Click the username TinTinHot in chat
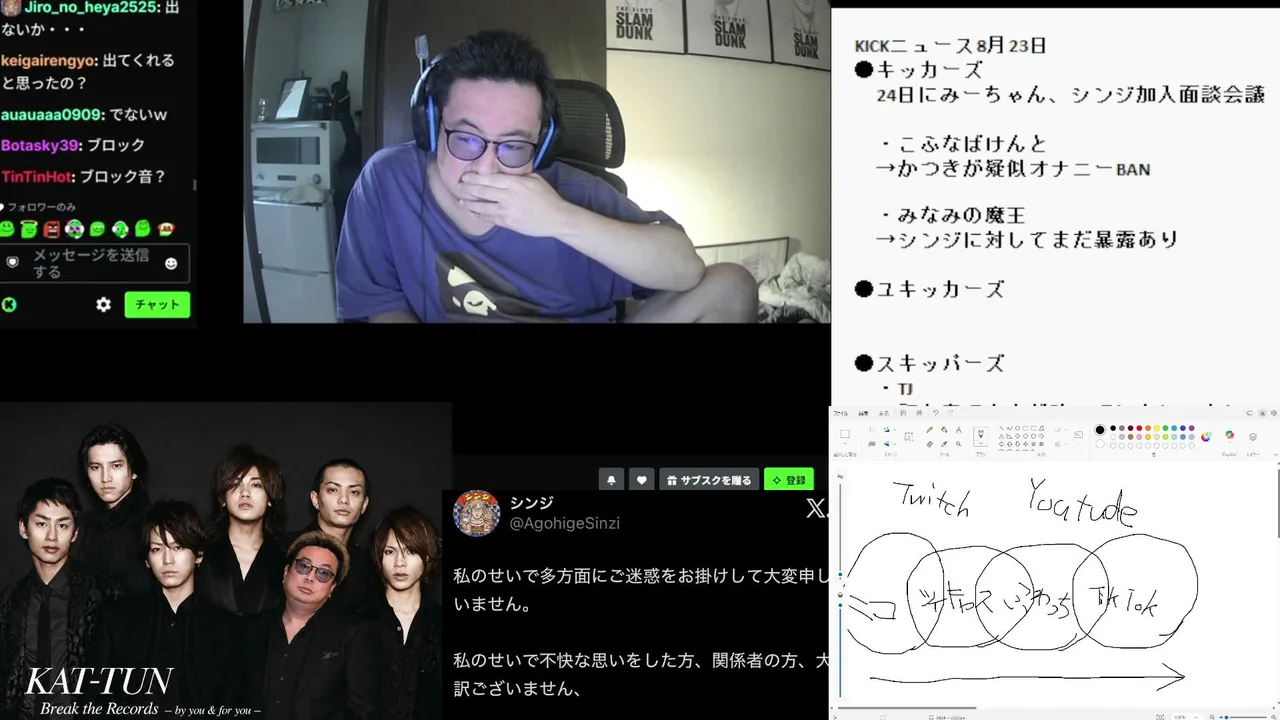Screen dimensions: 1280x720 click(37, 177)
